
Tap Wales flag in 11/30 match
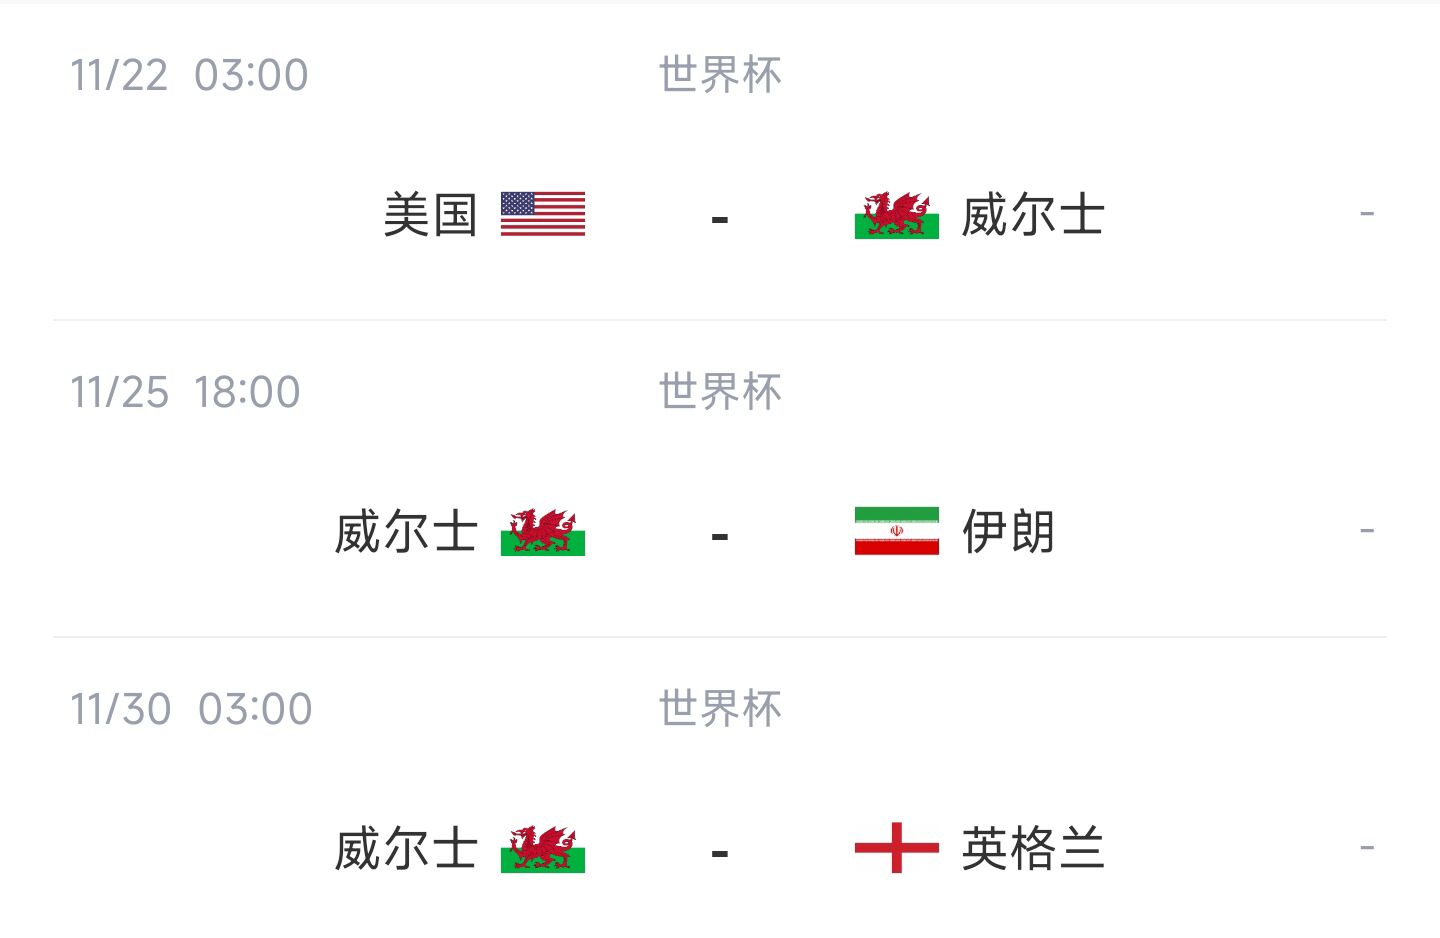point(543,849)
